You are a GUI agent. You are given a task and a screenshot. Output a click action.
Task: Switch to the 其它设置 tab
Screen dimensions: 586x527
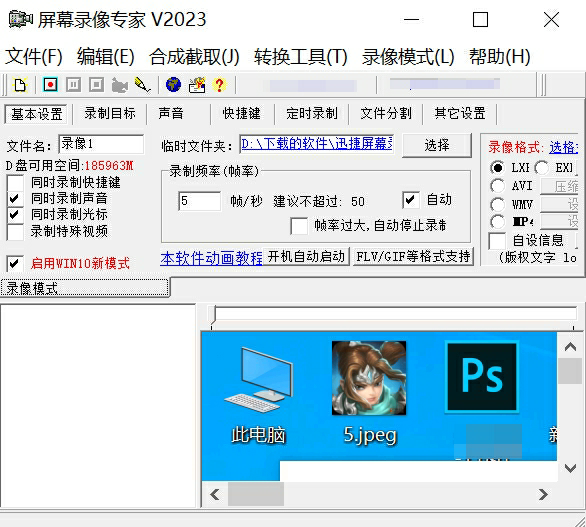click(x=460, y=113)
